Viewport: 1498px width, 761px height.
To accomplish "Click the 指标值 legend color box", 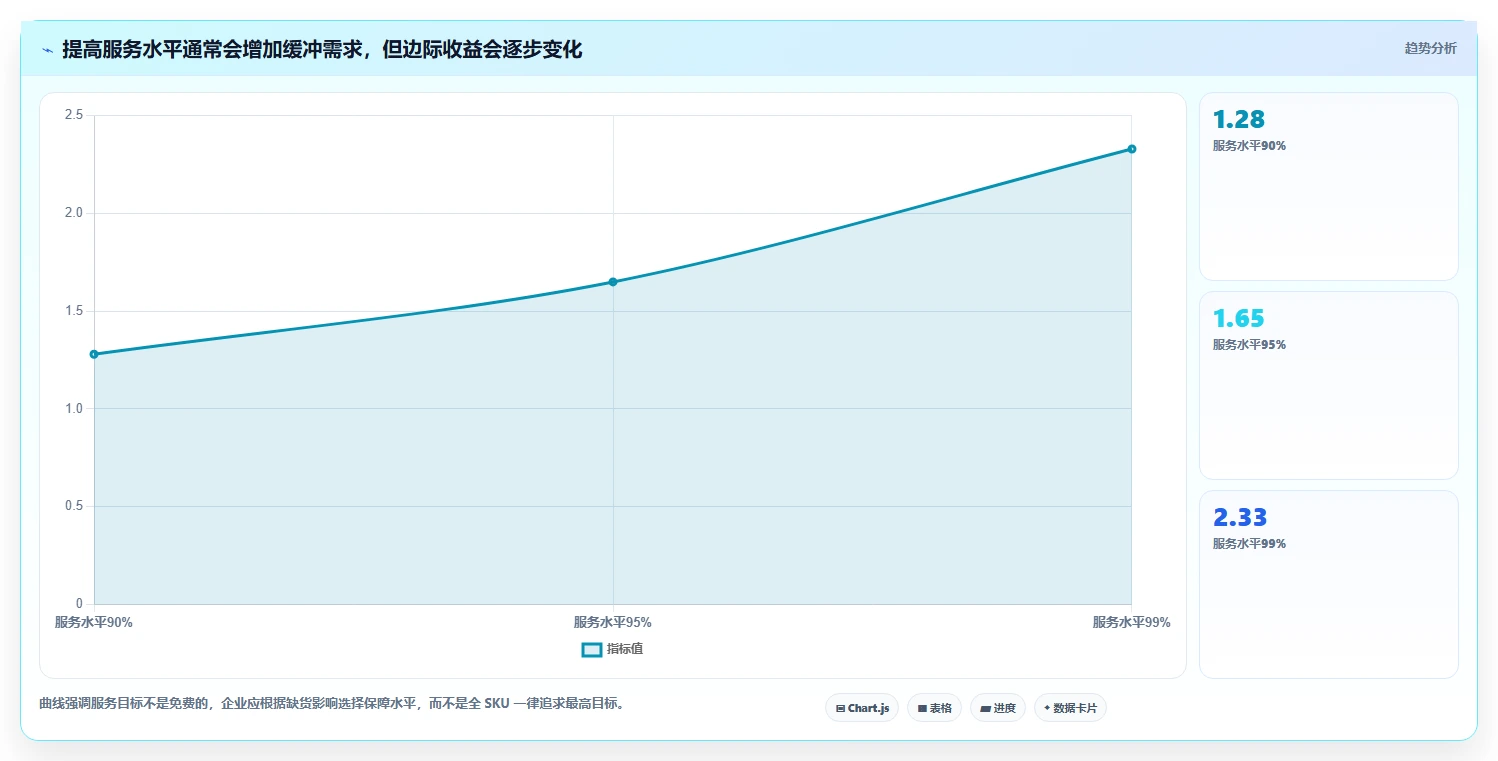I will click(592, 650).
